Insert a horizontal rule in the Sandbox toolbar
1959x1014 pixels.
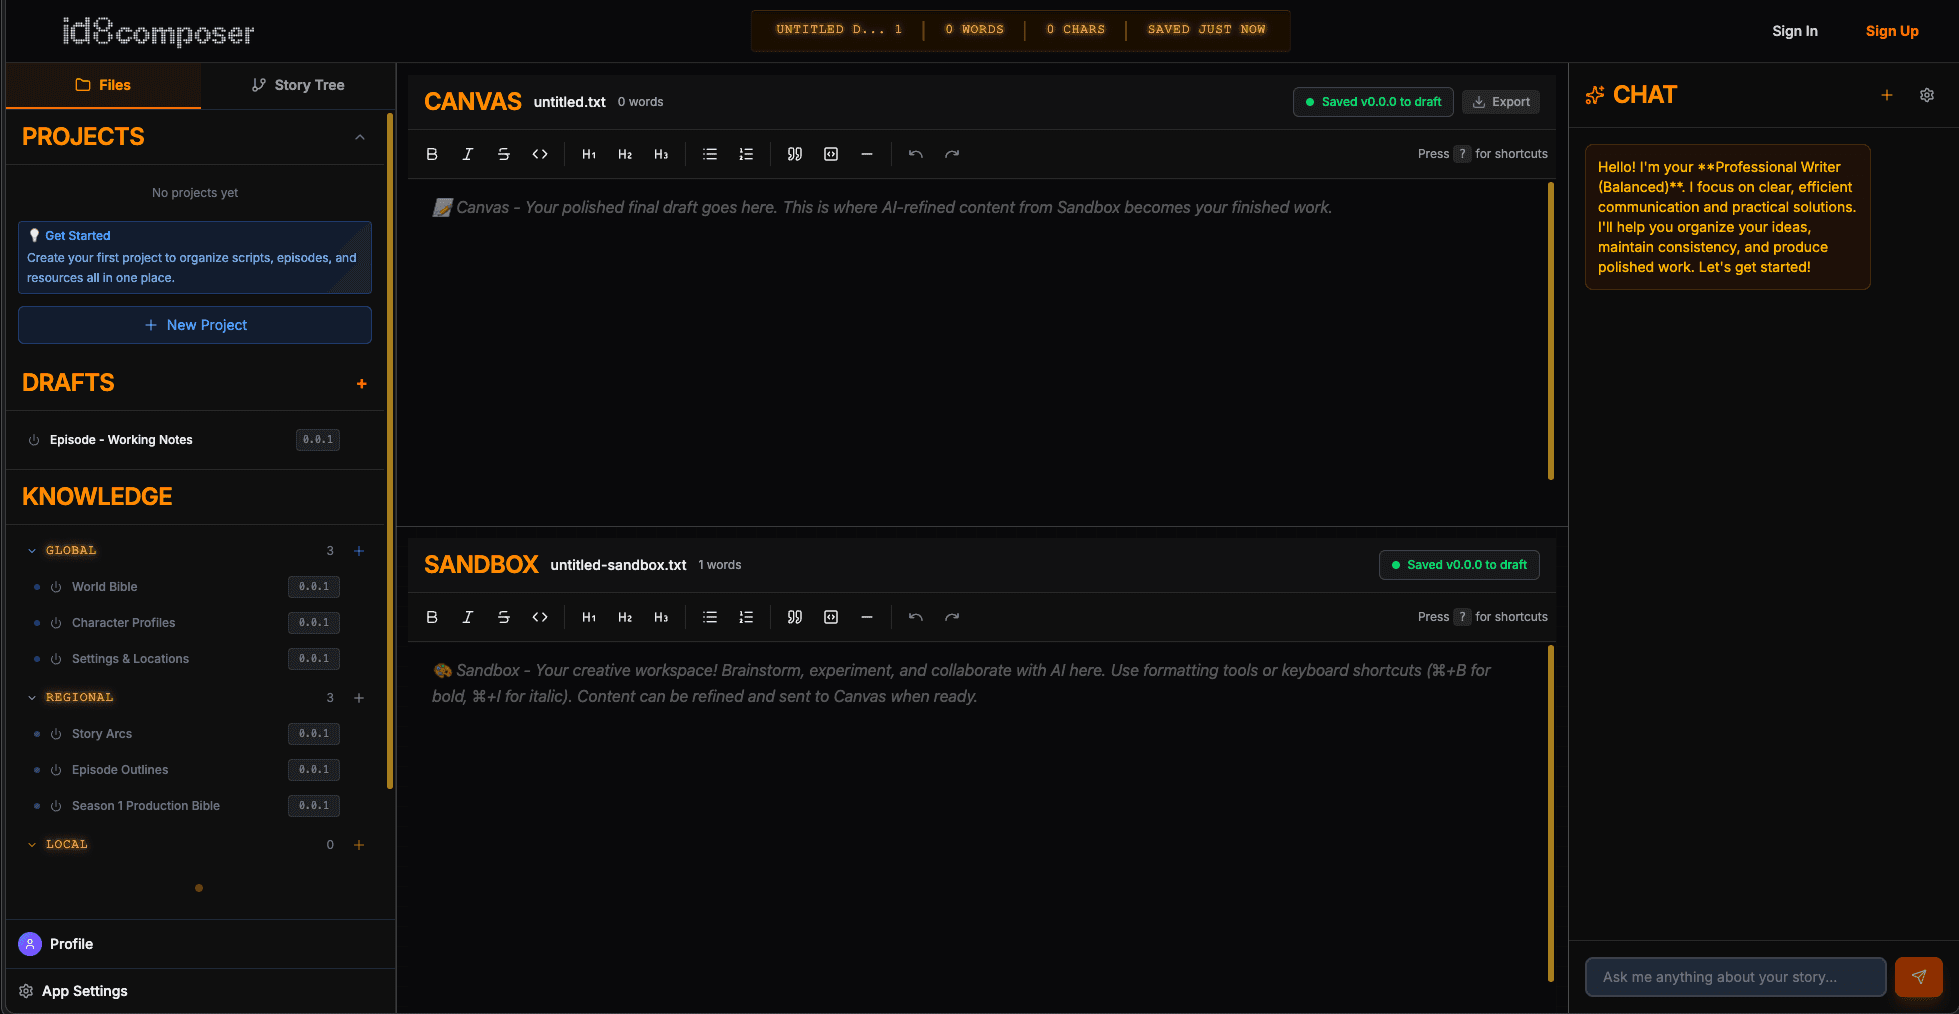point(866,617)
